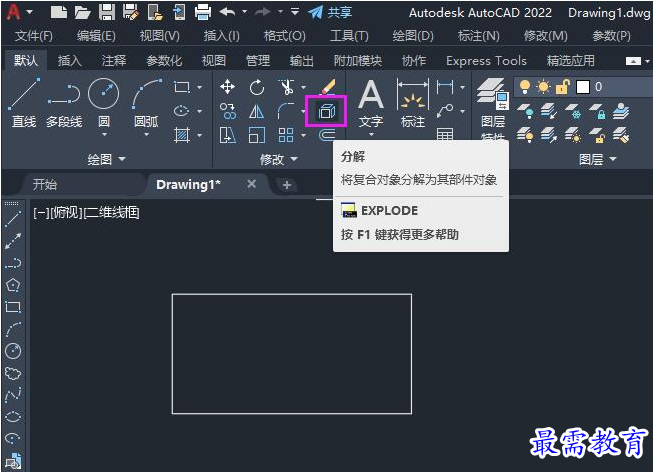The width and height of the screenshot is (654, 474).
Task: Select the Leader tool in annotation panel
Action: tap(445, 111)
